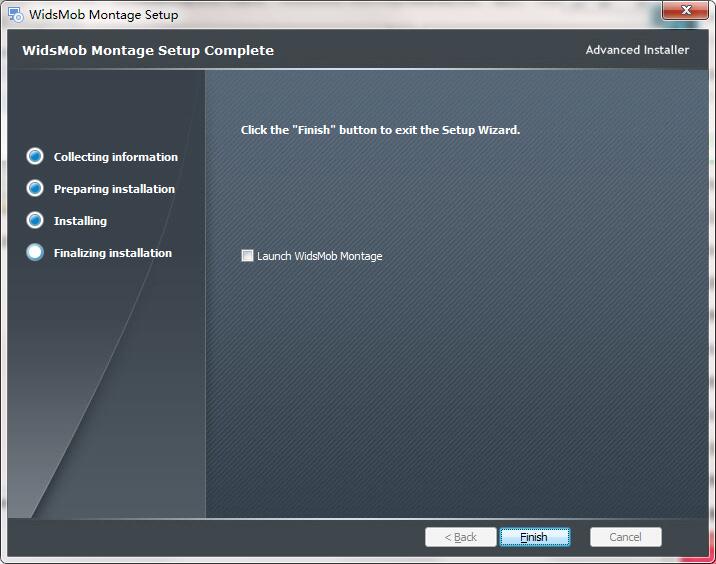Select the "Preparing installation" step text
This screenshot has height=564, width=716.
[x=114, y=189]
